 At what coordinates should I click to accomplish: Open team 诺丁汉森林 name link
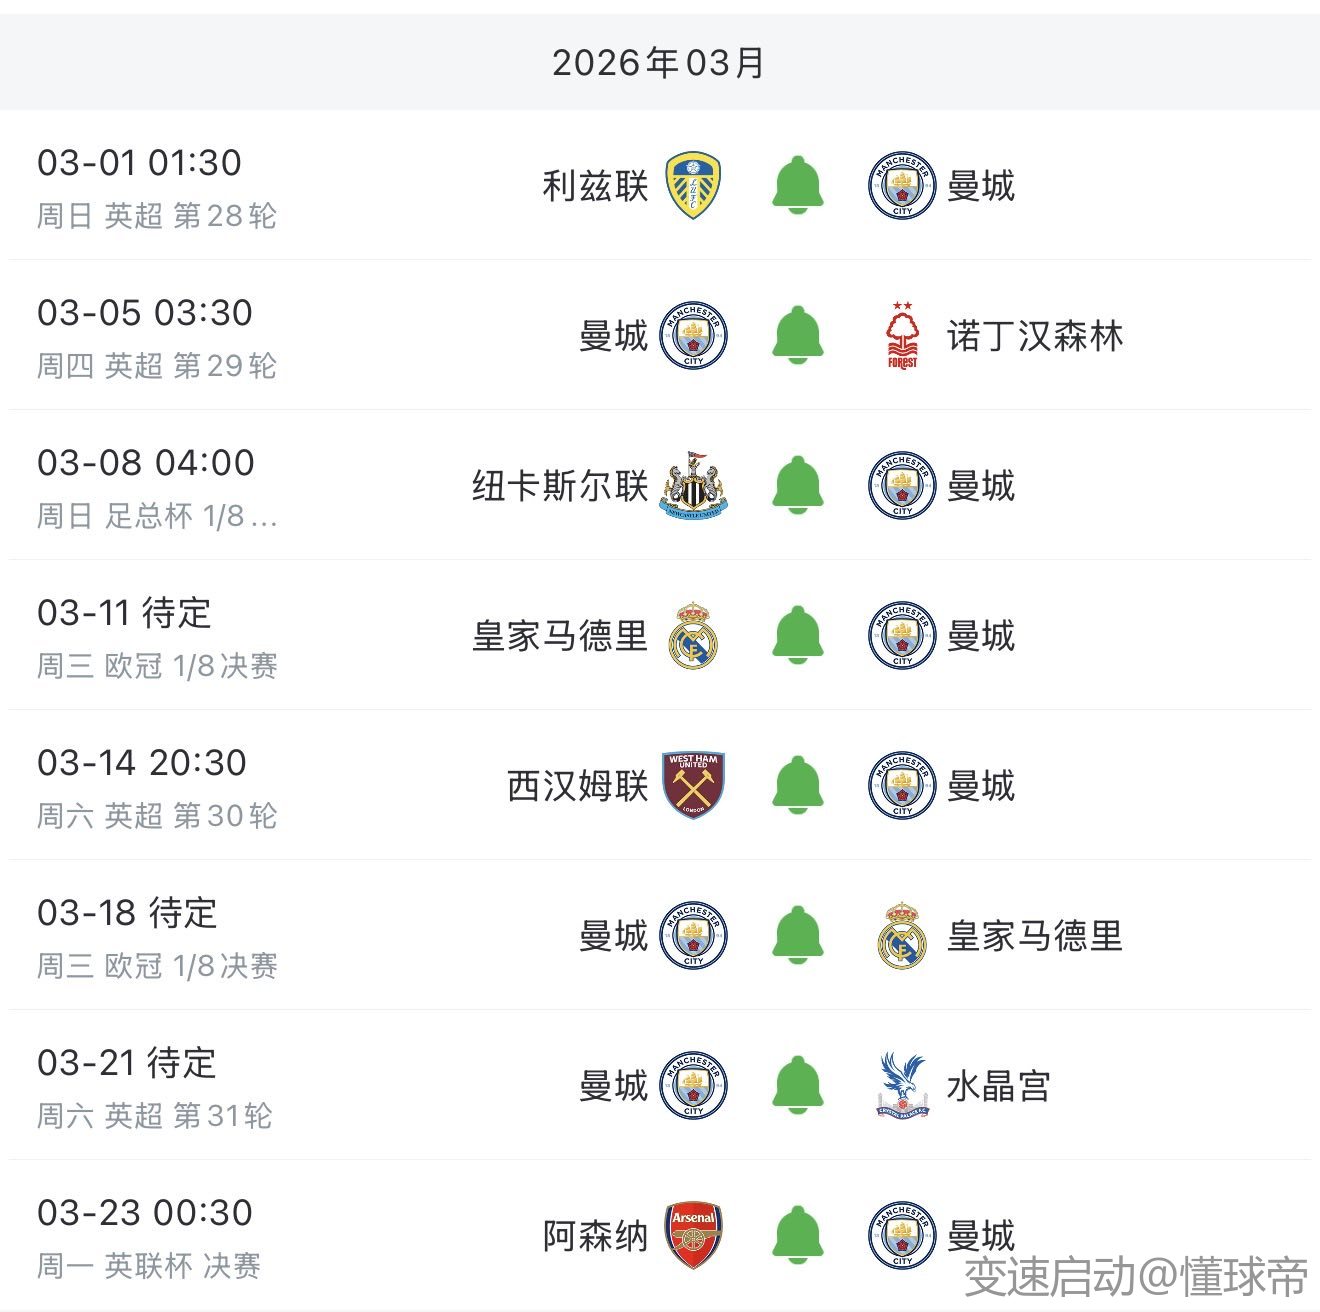pos(1035,336)
